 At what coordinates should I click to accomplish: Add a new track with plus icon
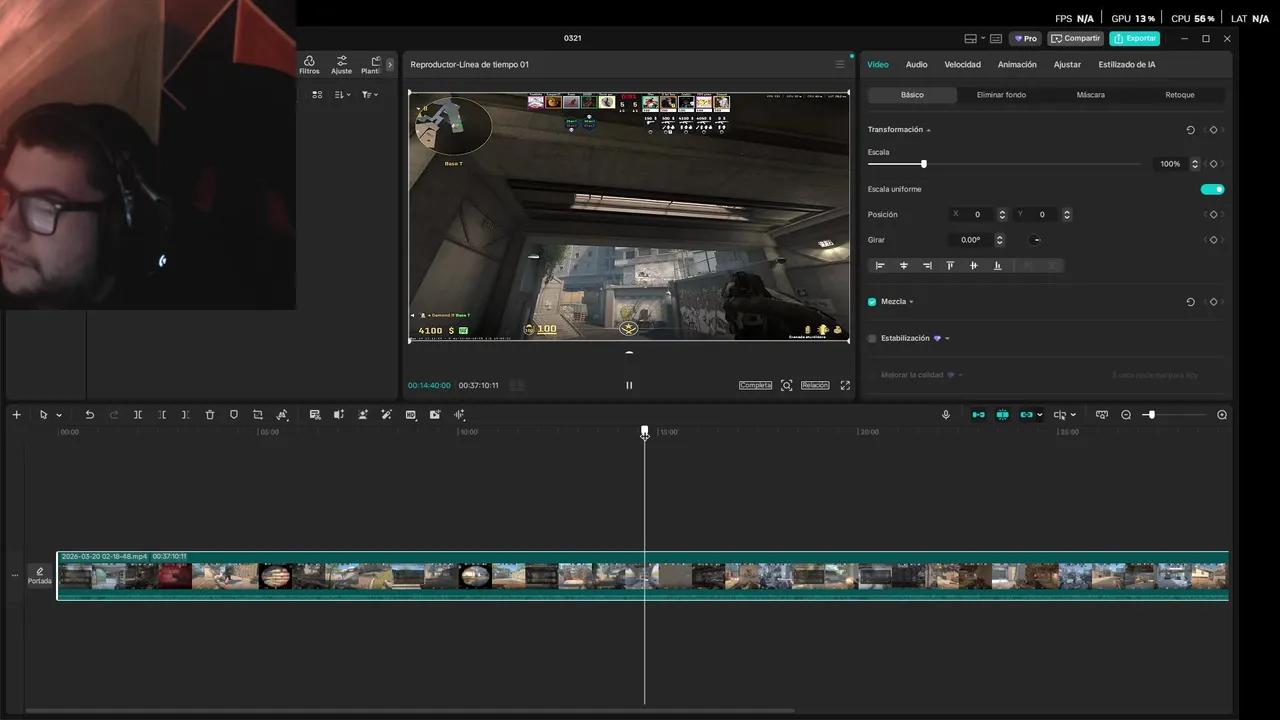pyautogui.click(x=16, y=415)
